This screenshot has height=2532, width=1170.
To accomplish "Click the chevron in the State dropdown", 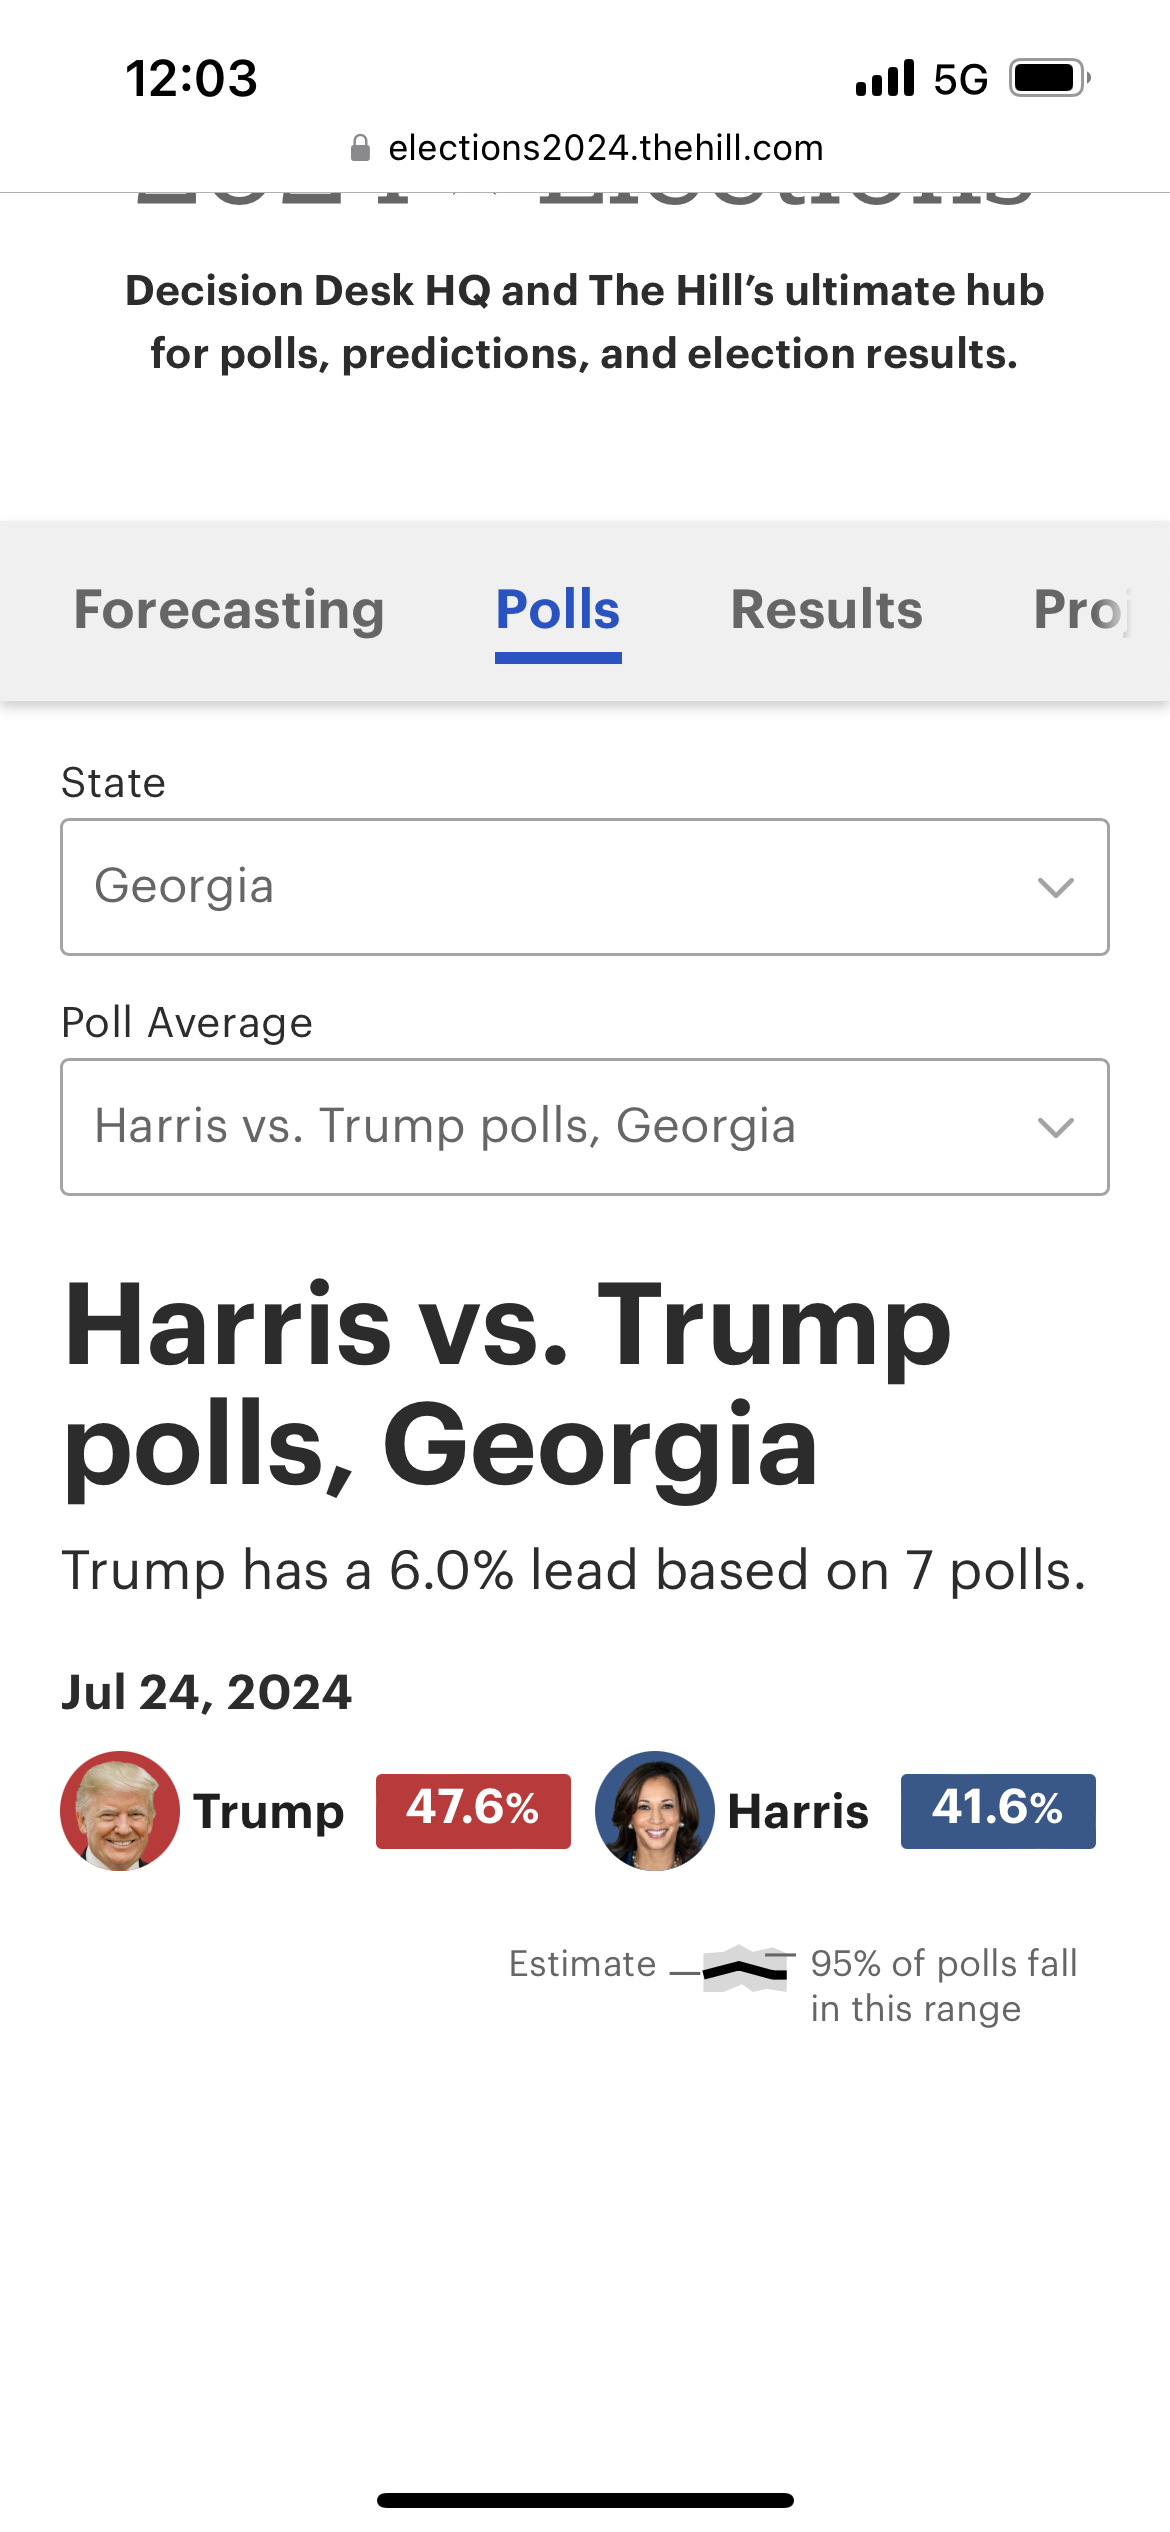I will 1056,888.
